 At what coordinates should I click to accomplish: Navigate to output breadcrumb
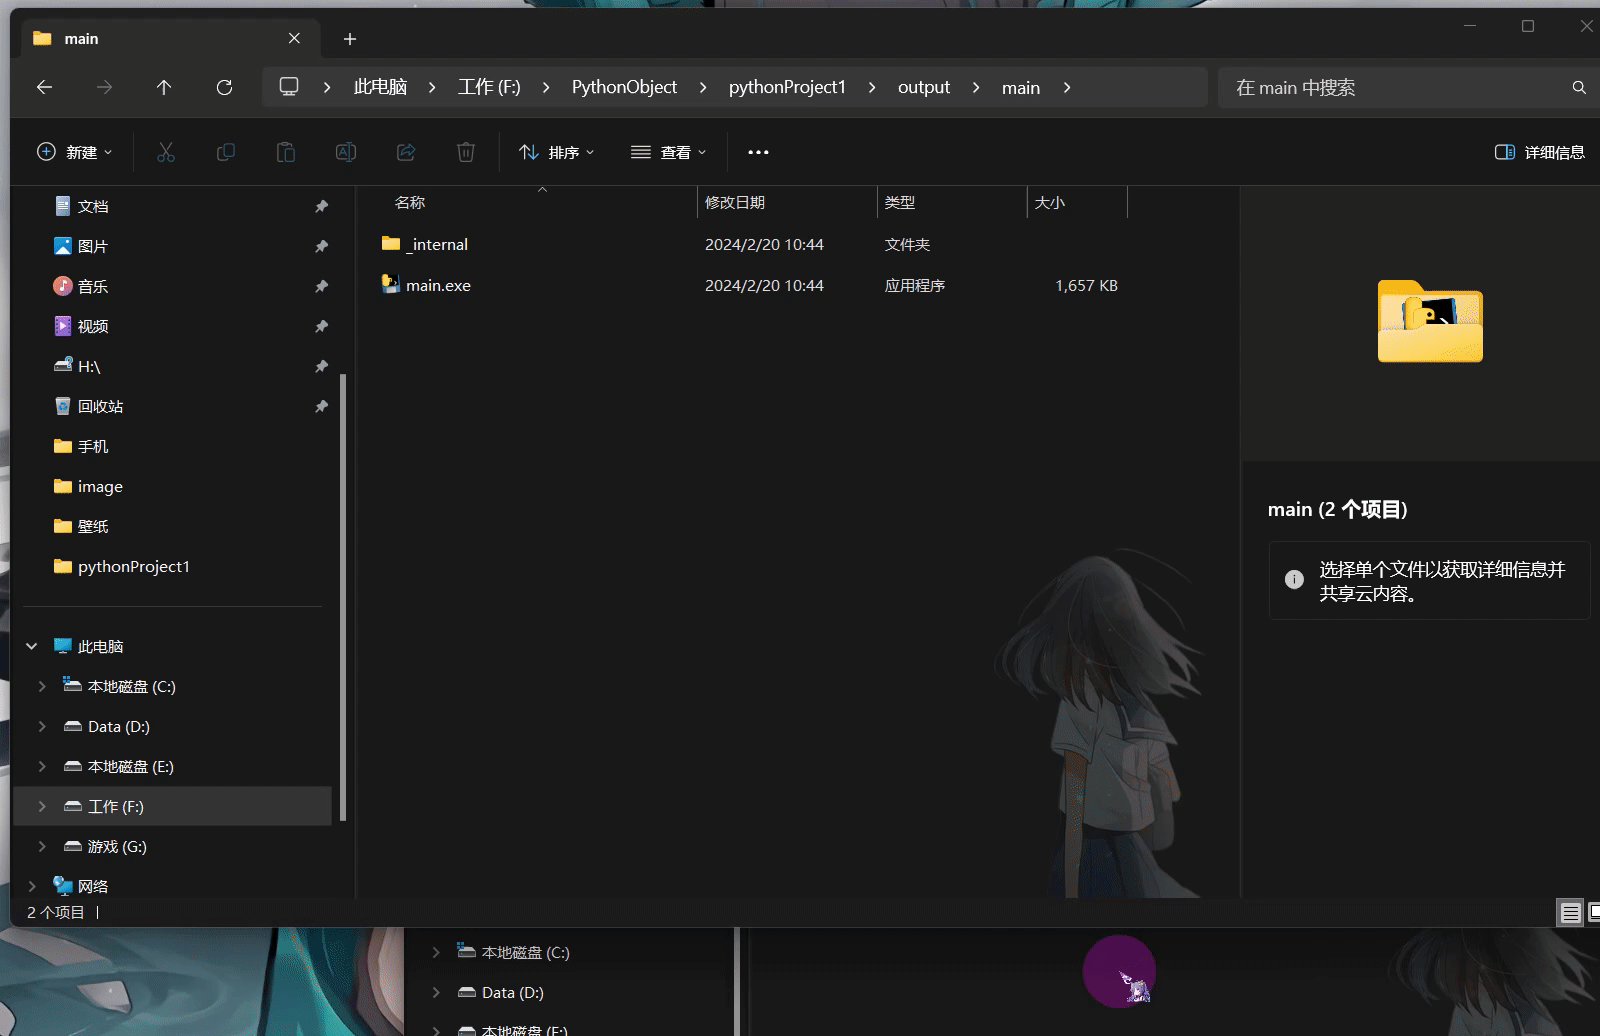point(924,87)
